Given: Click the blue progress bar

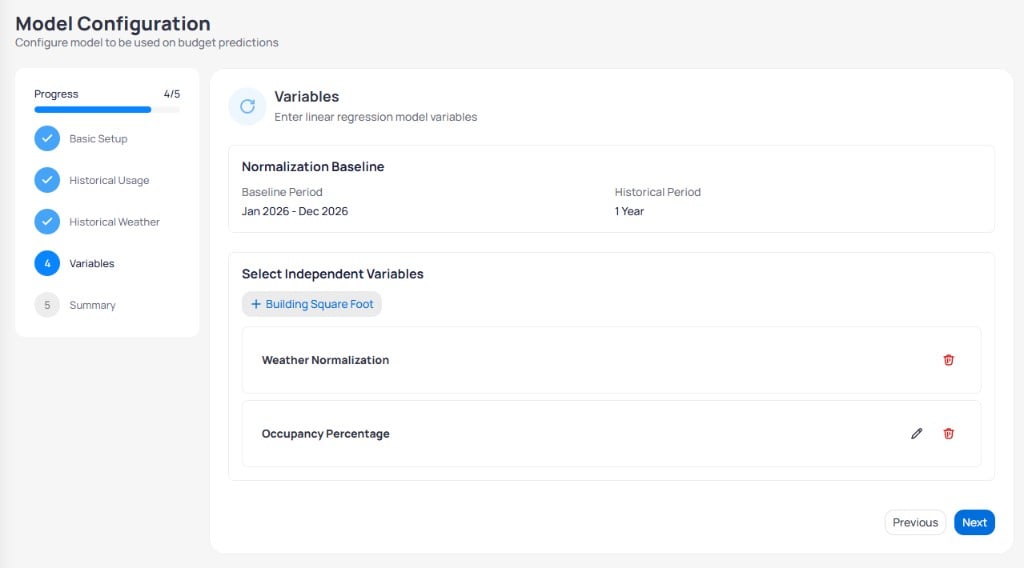Looking at the screenshot, I should click(93, 110).
